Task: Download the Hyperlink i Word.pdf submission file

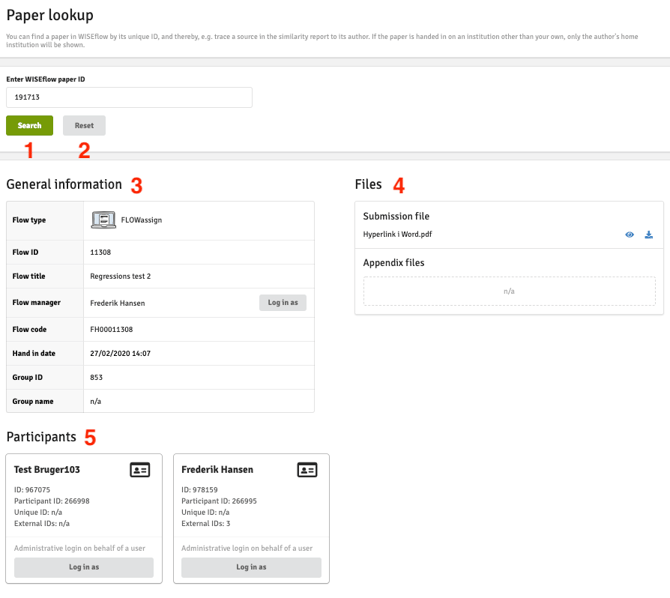Action: click(x=649, y=235)
